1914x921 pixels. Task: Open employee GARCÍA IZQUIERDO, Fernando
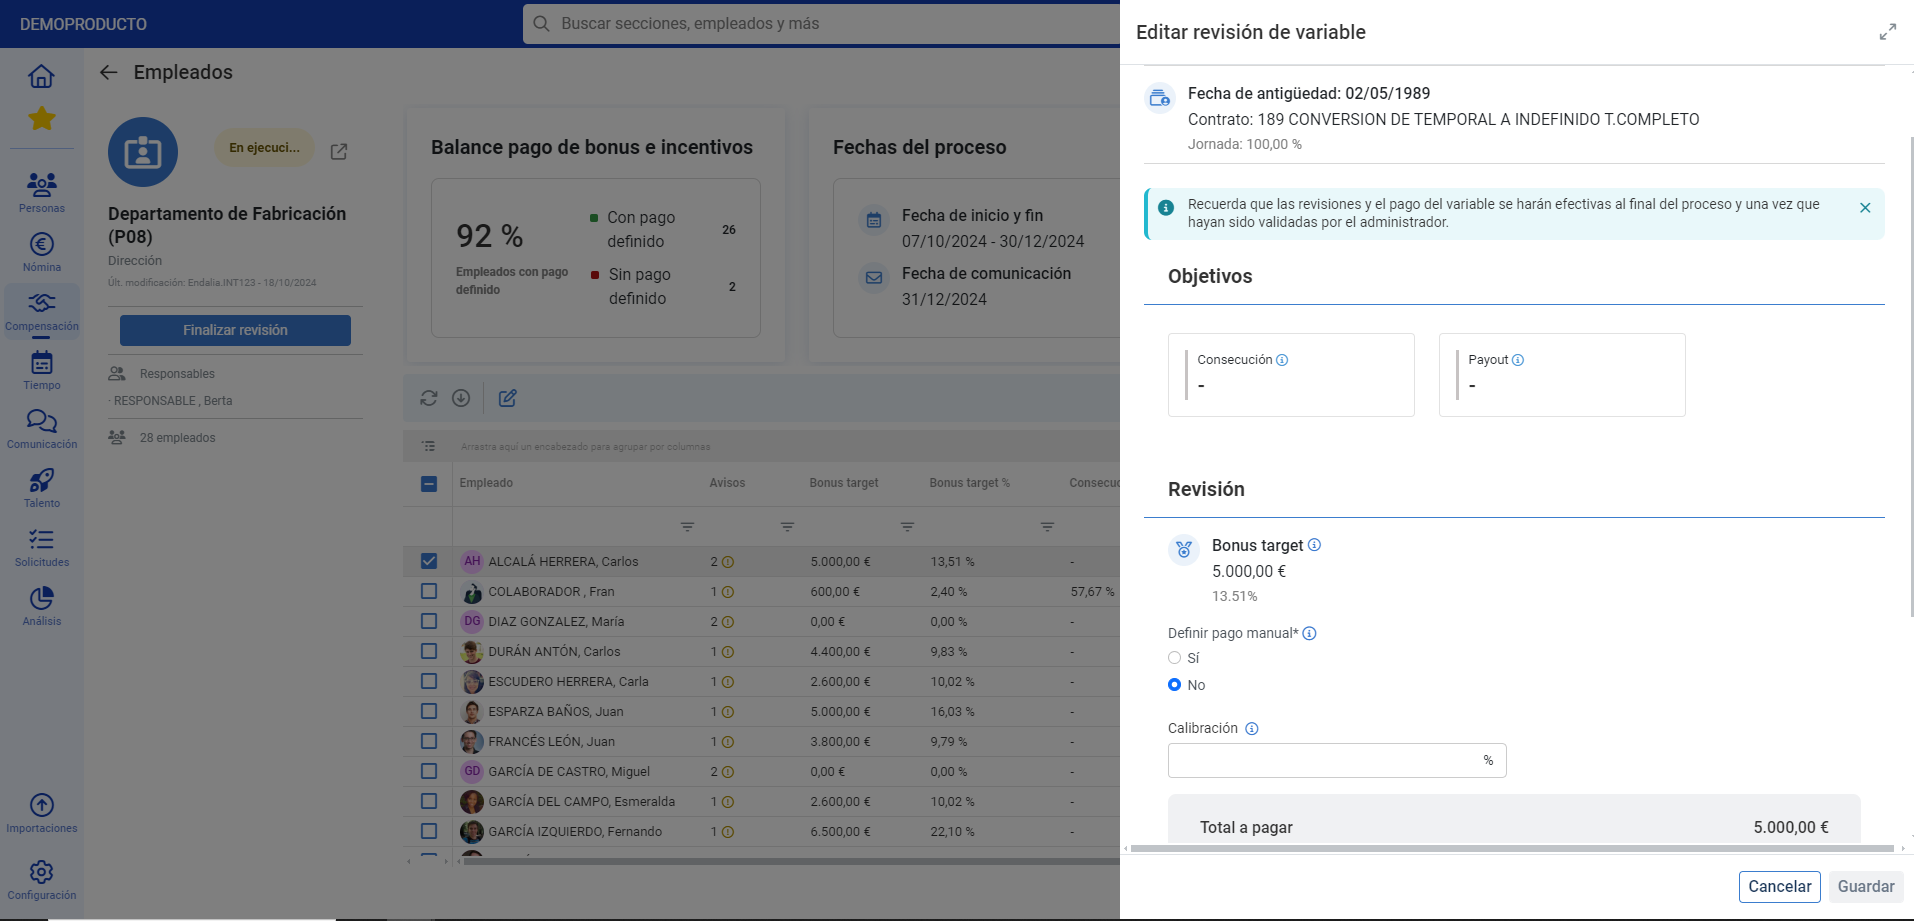tap(575, 832)
